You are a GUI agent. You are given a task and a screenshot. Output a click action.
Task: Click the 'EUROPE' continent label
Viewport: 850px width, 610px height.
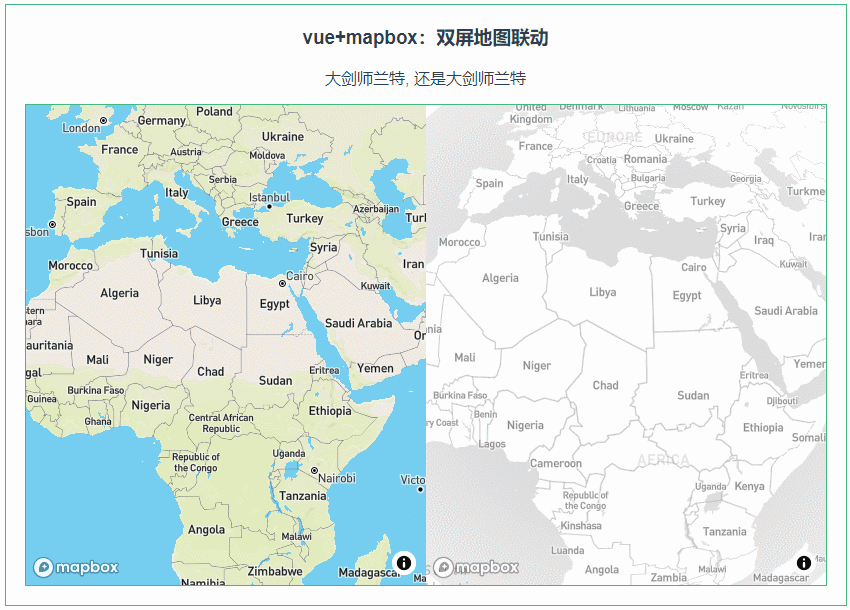(615, 137)
